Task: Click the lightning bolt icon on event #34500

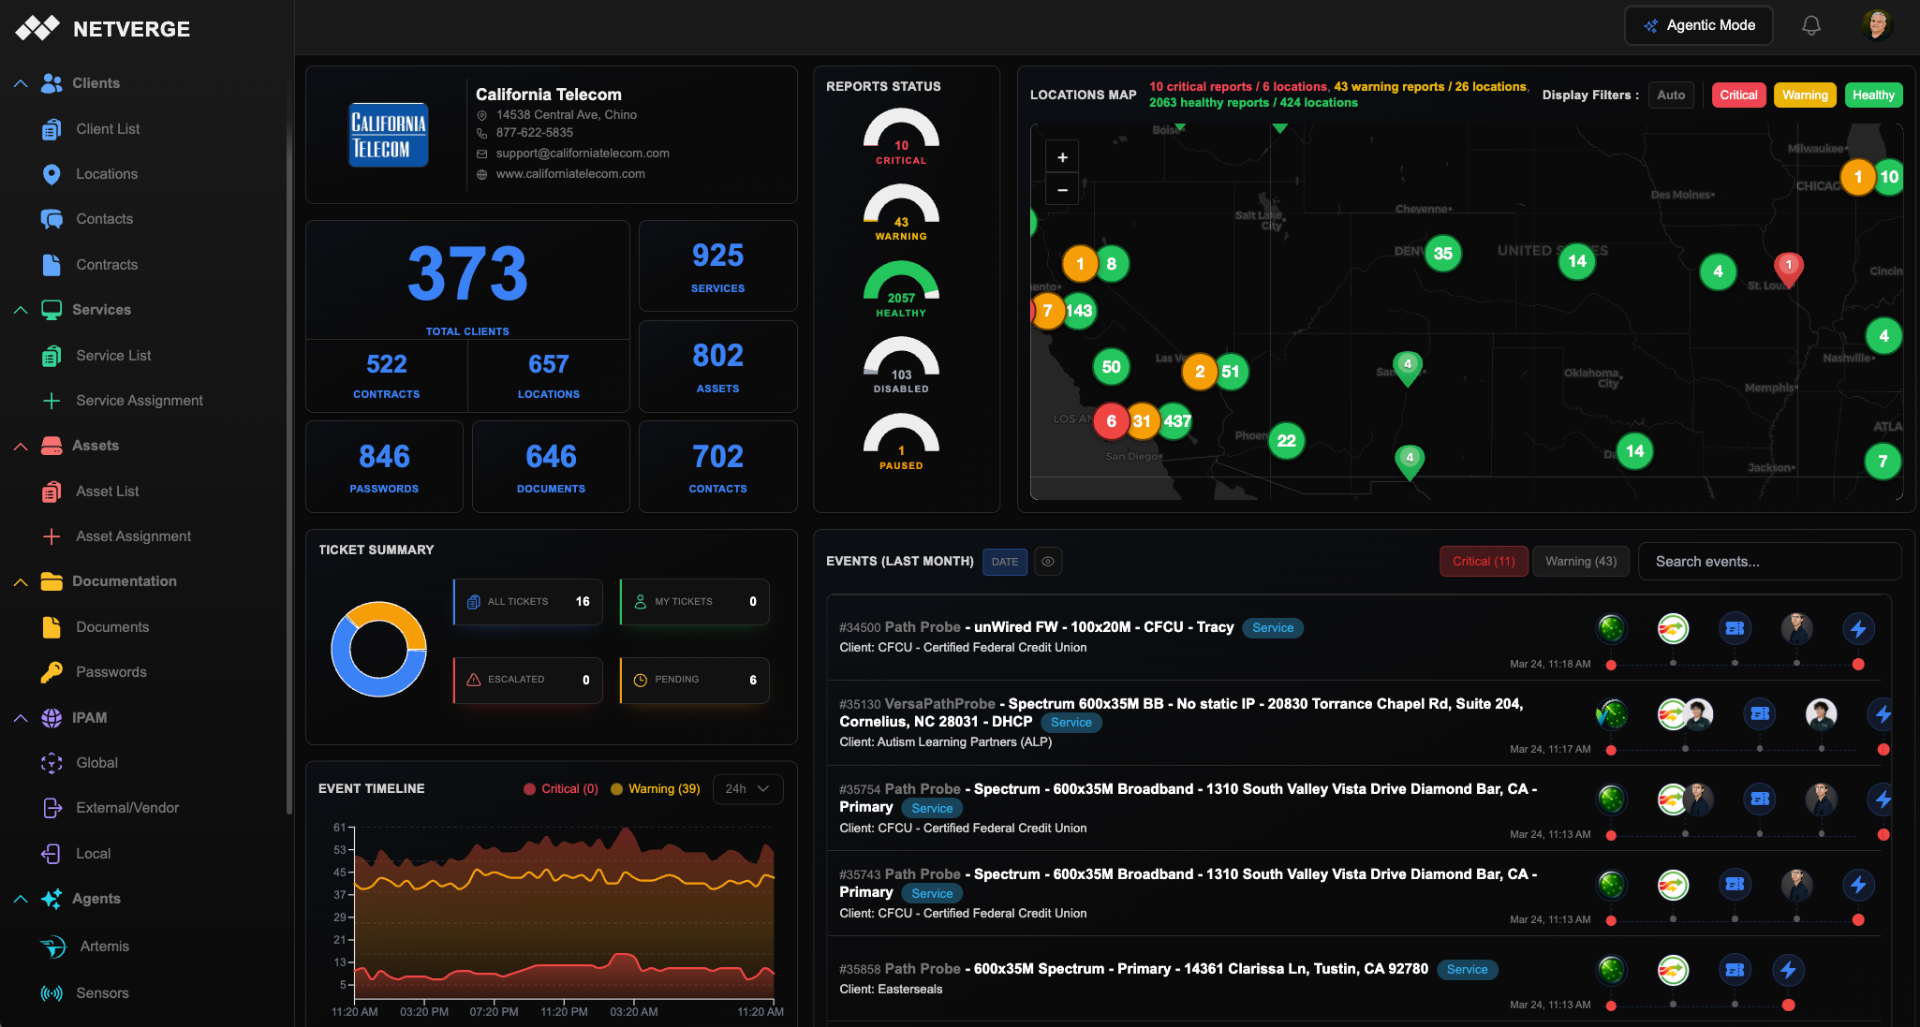Action: (1857, 629)
